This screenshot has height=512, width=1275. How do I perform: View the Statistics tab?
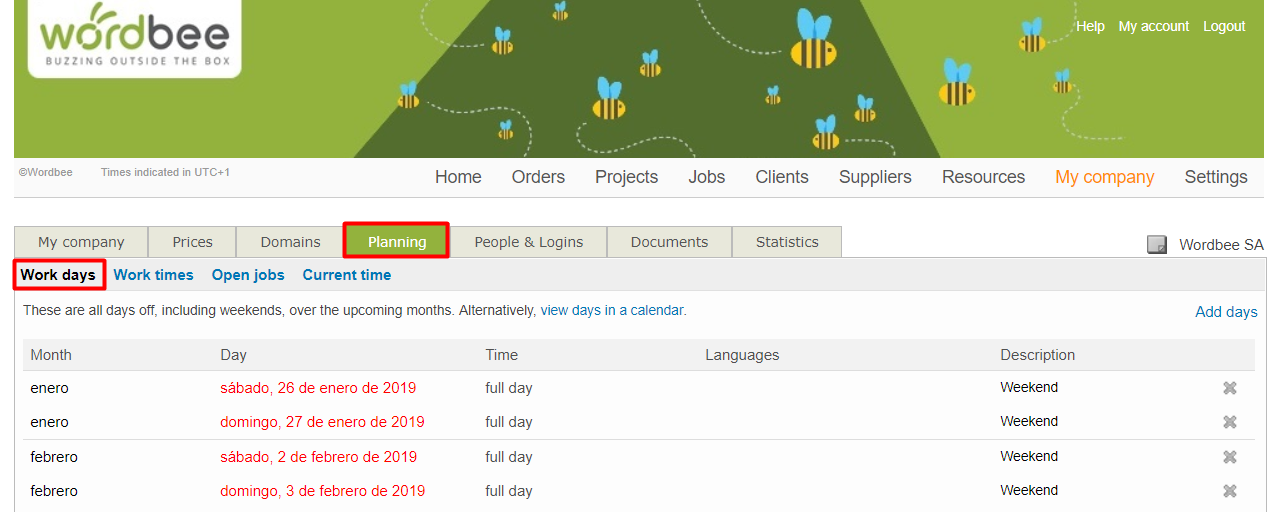tap(786, 242)
